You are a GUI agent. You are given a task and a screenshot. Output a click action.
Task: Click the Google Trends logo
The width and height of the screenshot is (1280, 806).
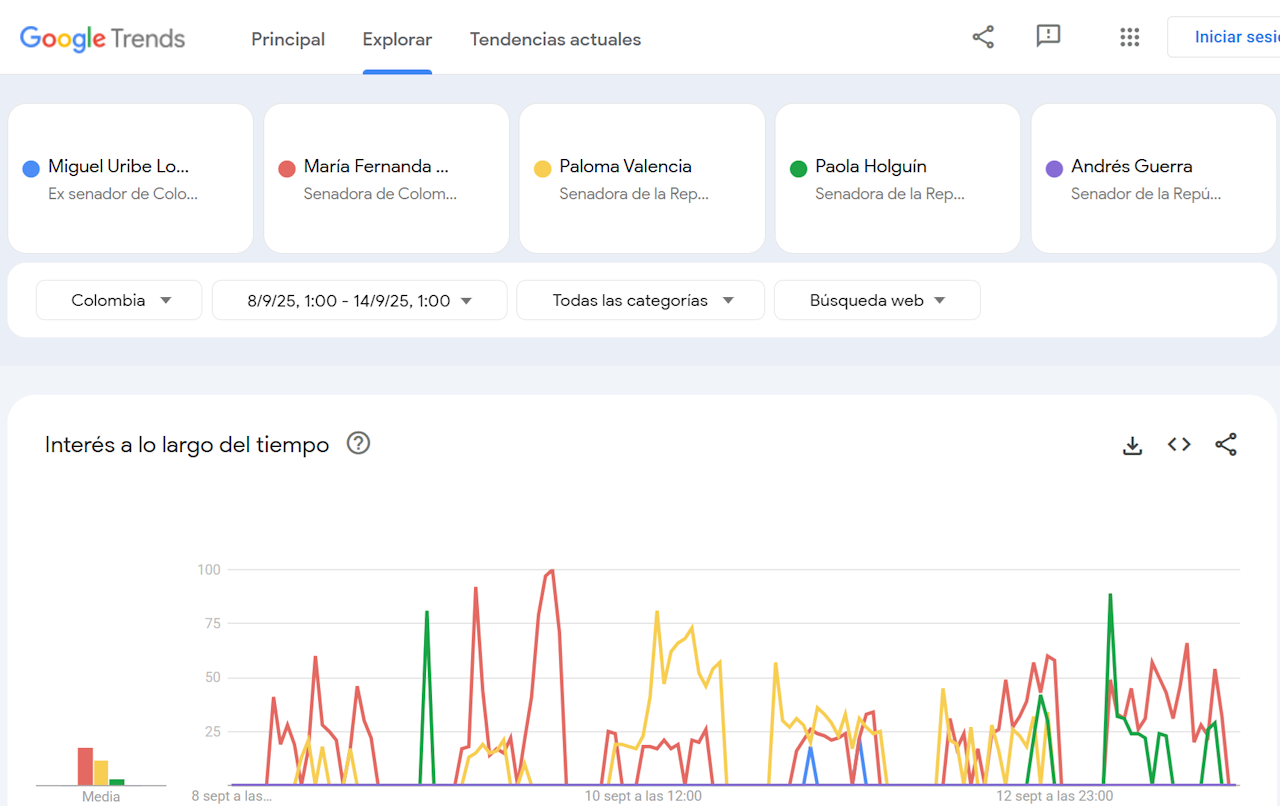pyautogui.click(x=102, y=39)
